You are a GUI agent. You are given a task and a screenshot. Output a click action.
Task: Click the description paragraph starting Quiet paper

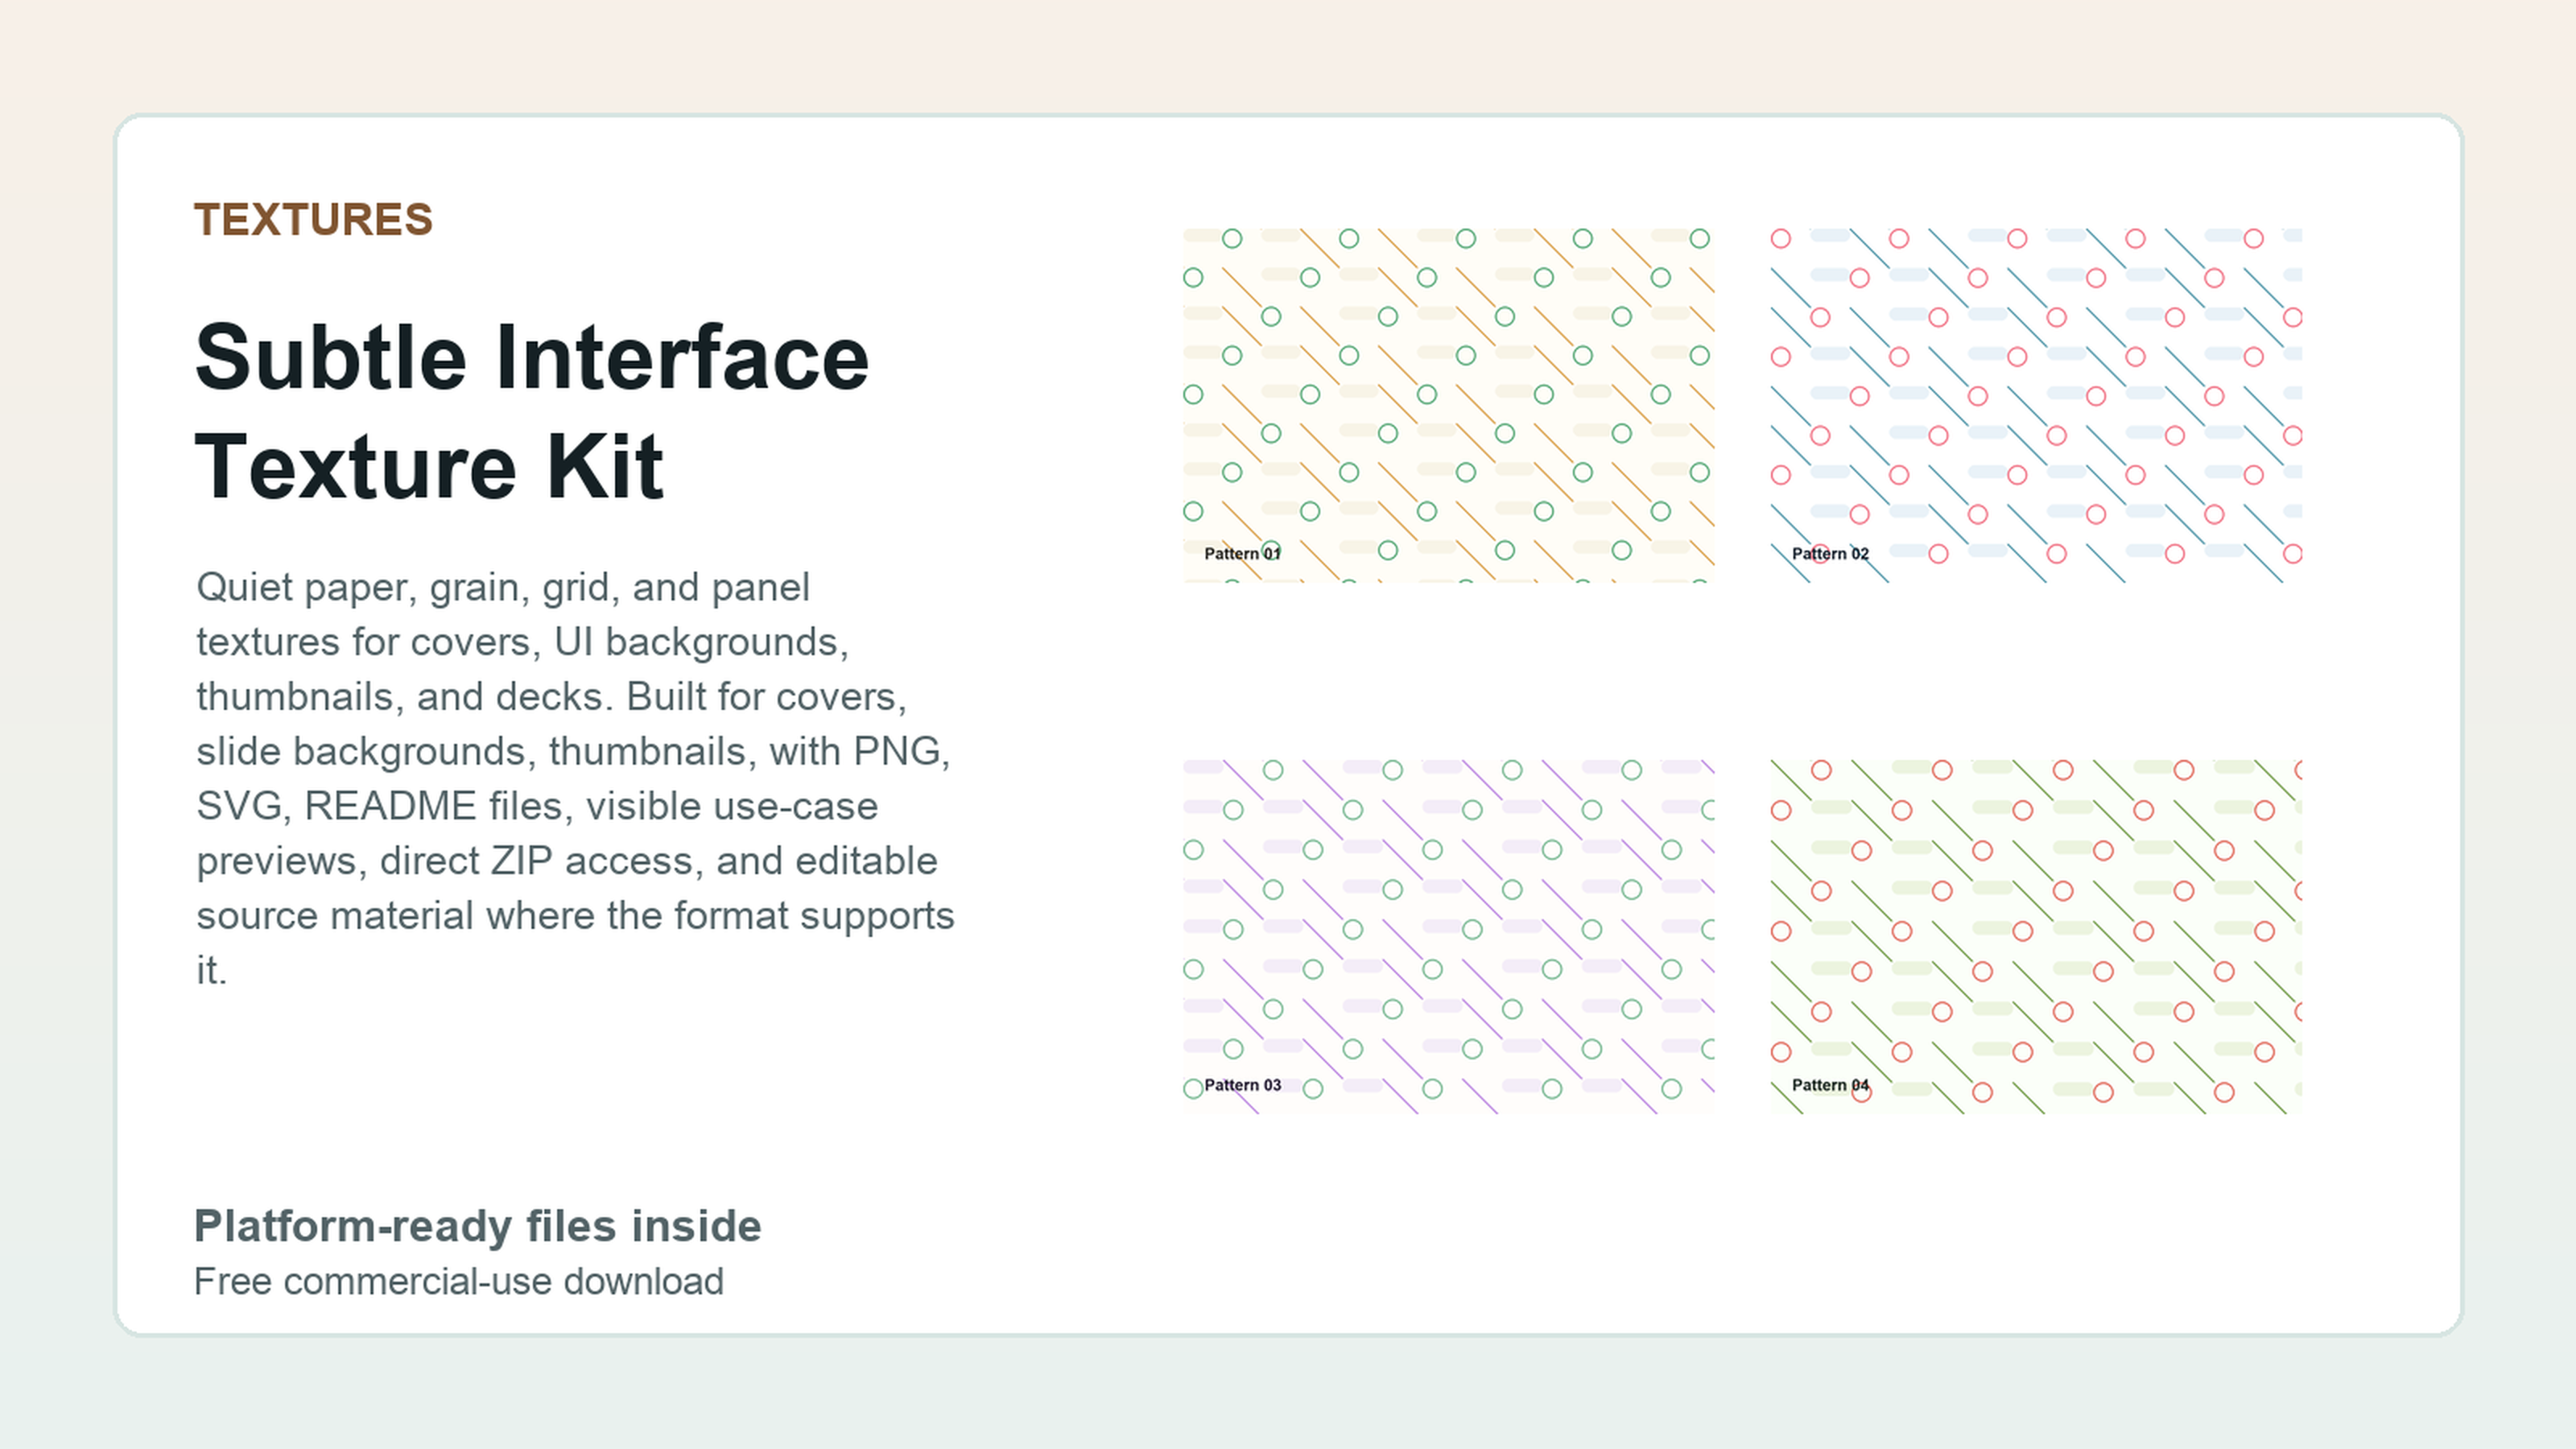tap(575, 778)
